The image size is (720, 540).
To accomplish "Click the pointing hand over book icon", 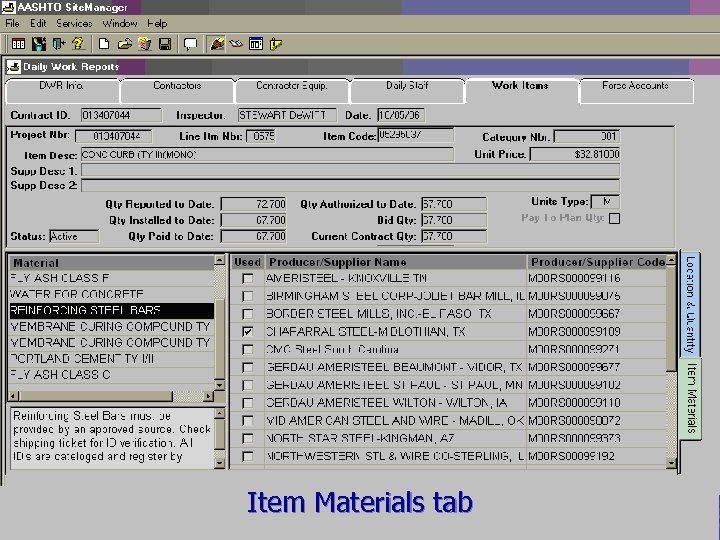I will (236, 44).
